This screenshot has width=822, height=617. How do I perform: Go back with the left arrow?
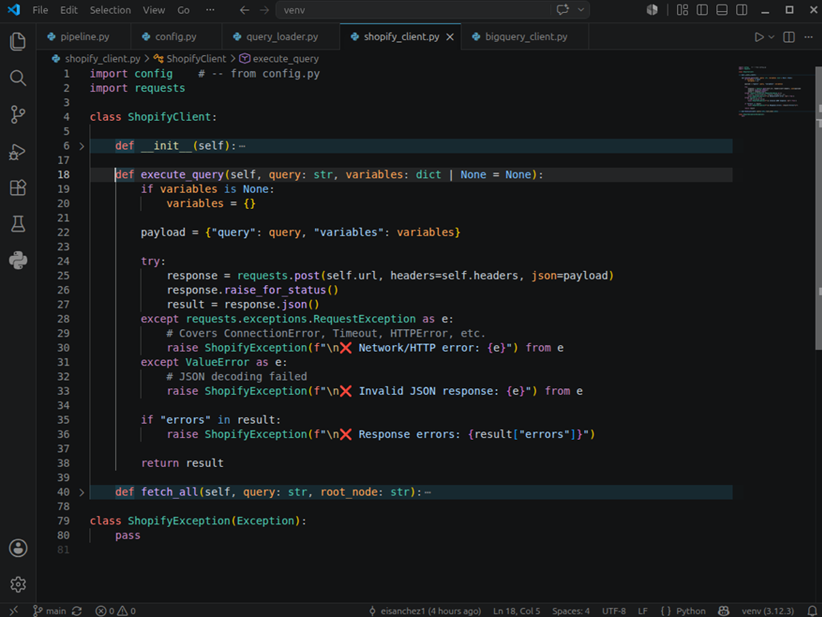coord(244,10)
